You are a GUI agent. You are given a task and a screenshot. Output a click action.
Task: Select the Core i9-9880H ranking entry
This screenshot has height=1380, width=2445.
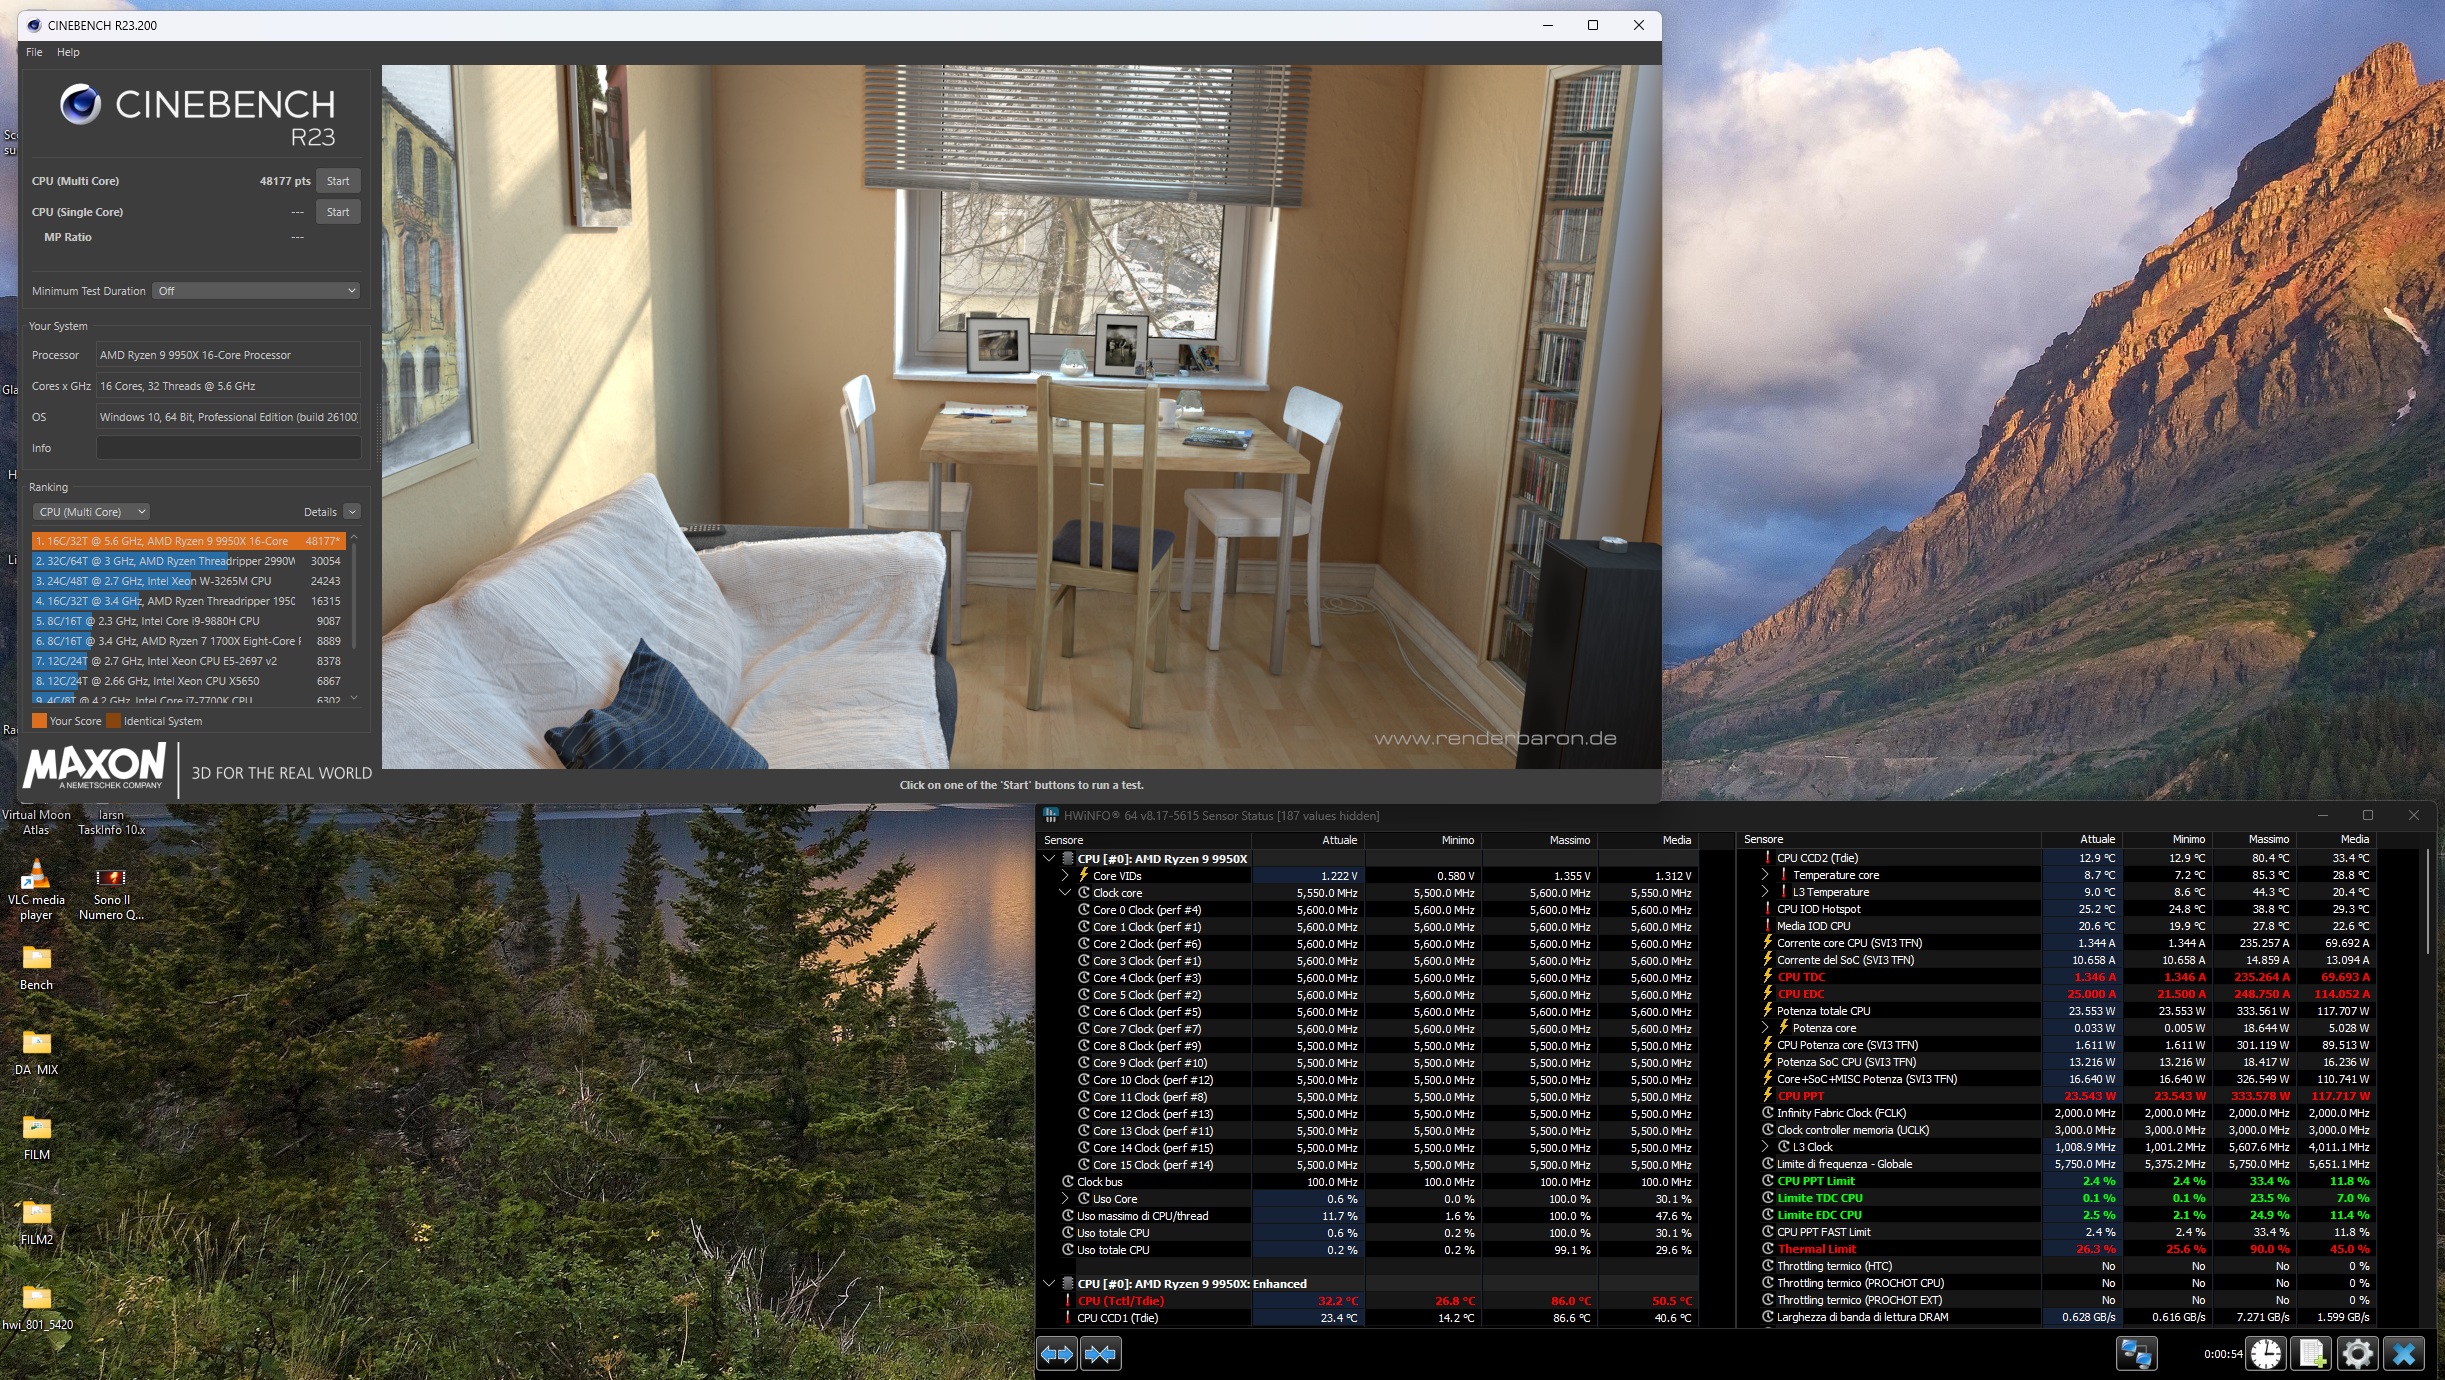click(188, 621)
